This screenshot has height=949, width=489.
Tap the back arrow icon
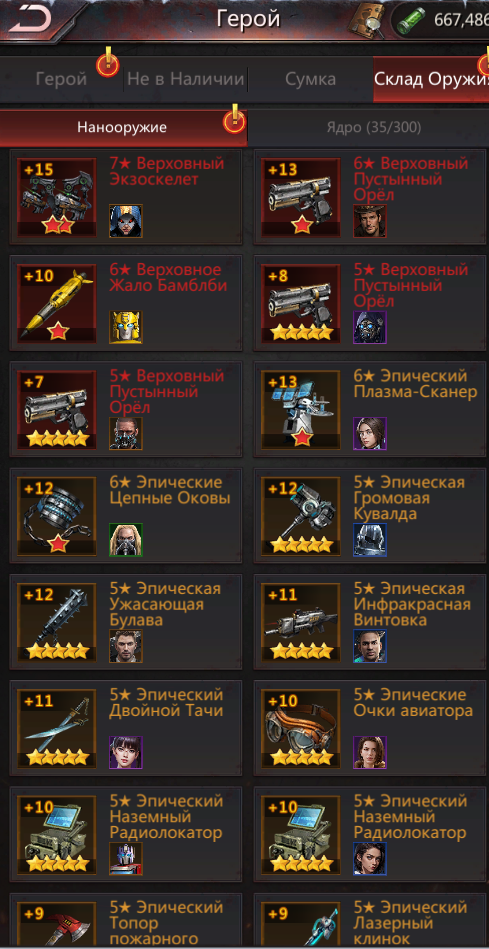(30, 20)
